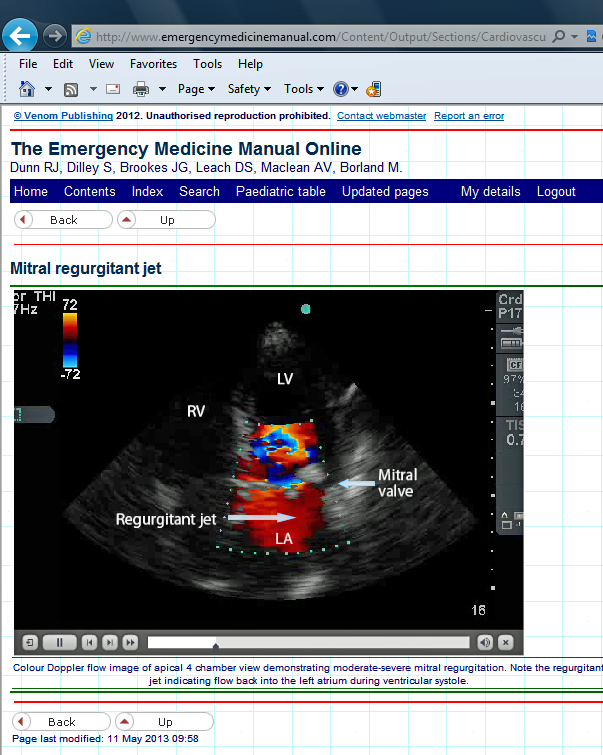603x755 pixels.
Task: Close the video player controls
Action: [506, 642]
